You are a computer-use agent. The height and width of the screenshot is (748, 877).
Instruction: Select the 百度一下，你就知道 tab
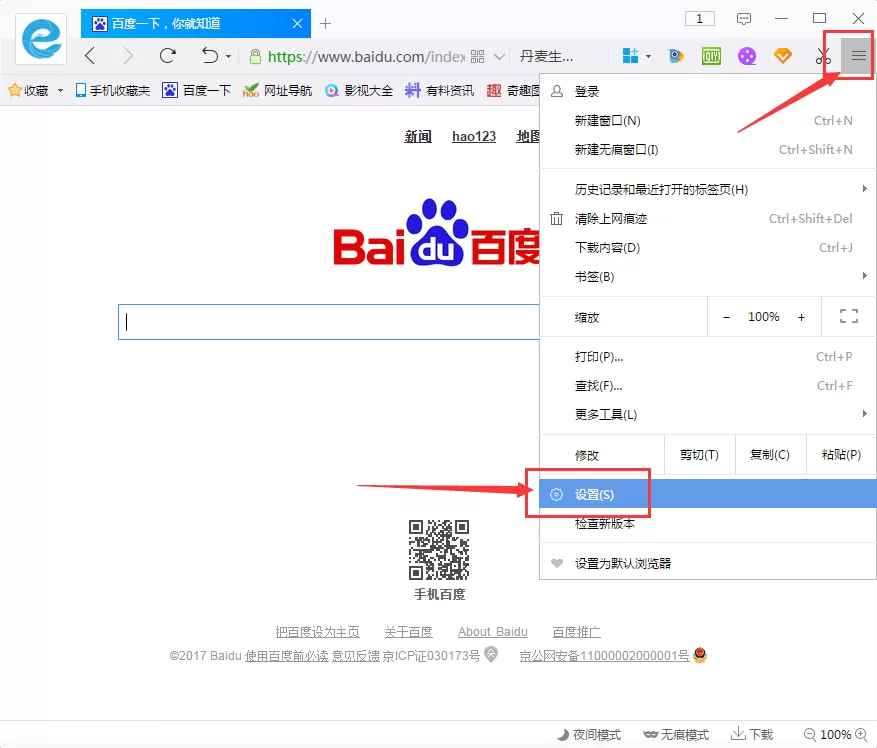pos(195,23)
